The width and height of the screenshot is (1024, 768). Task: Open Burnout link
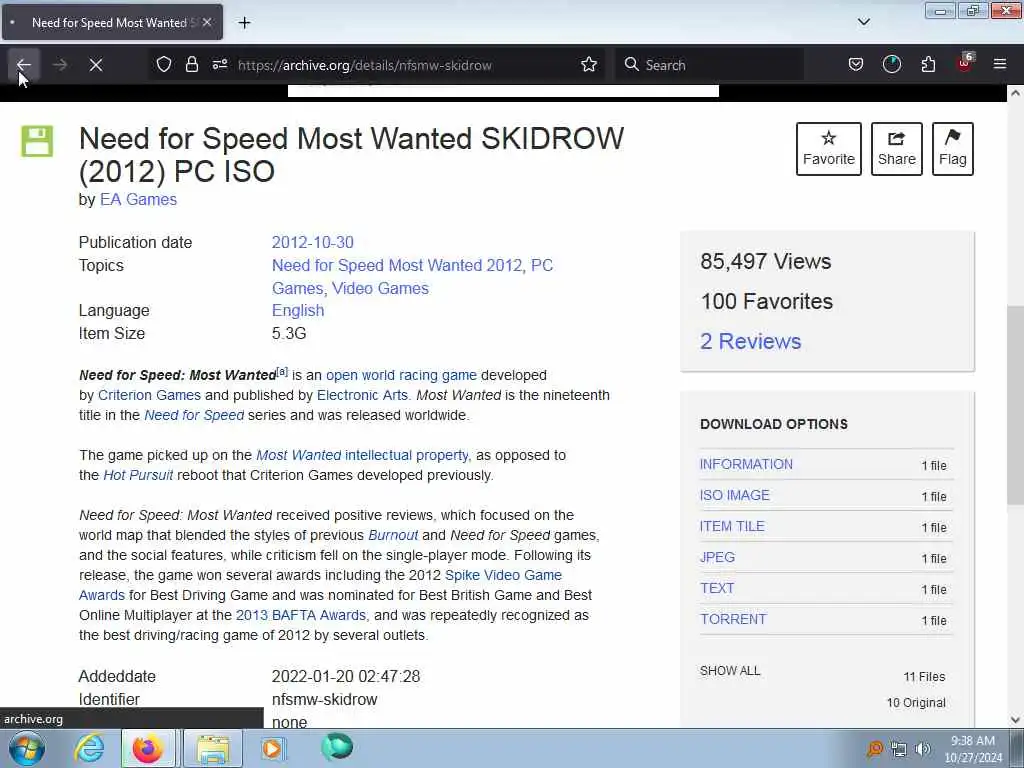click(x=392, y=536)
